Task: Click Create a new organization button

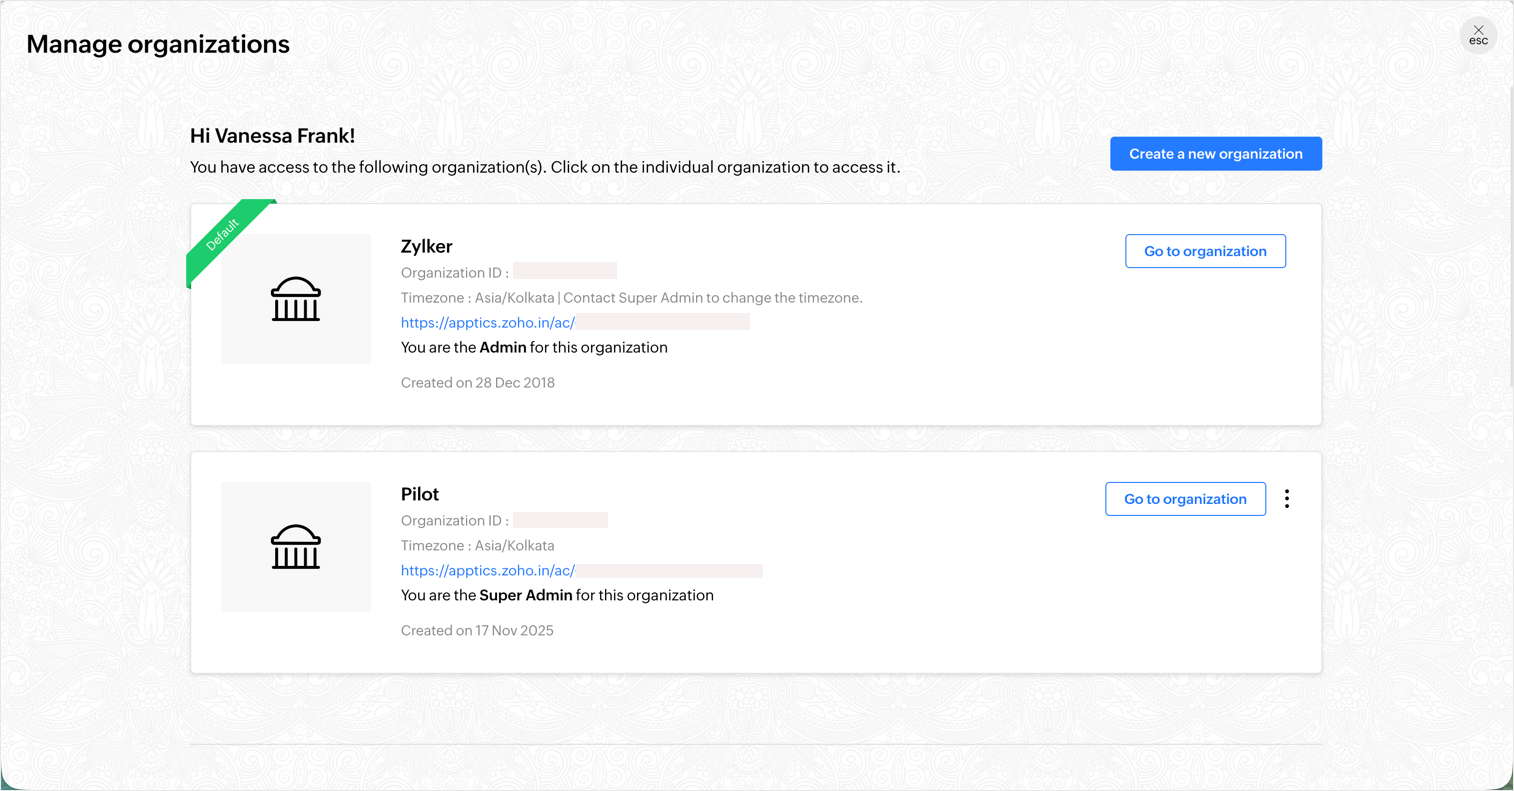Action: (1215, 154)
